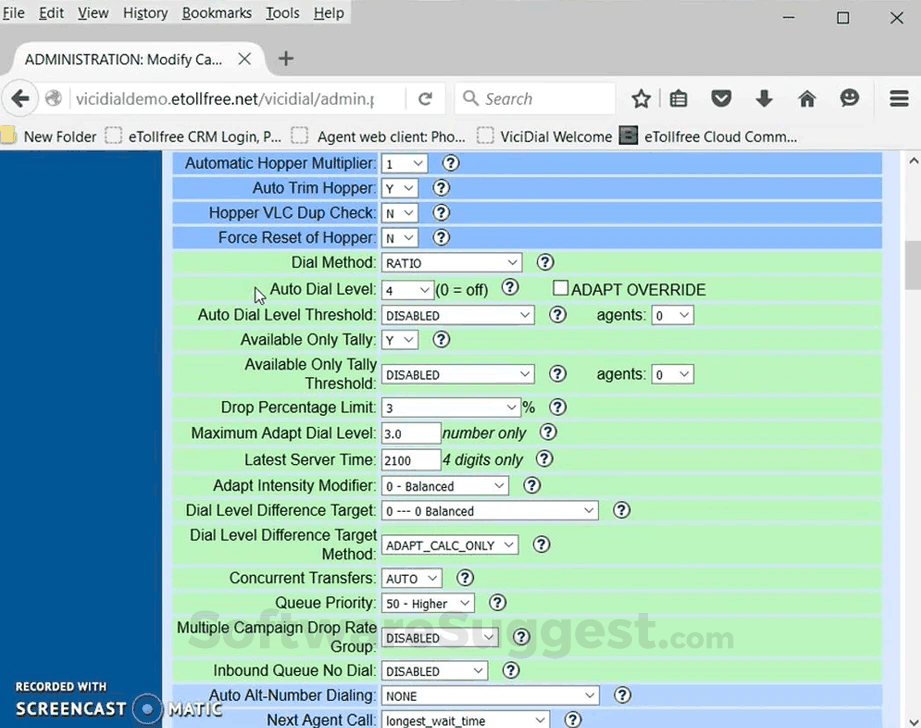Open help for Auto Trim Hopper

pyautogui.click(x=441, y=188)
